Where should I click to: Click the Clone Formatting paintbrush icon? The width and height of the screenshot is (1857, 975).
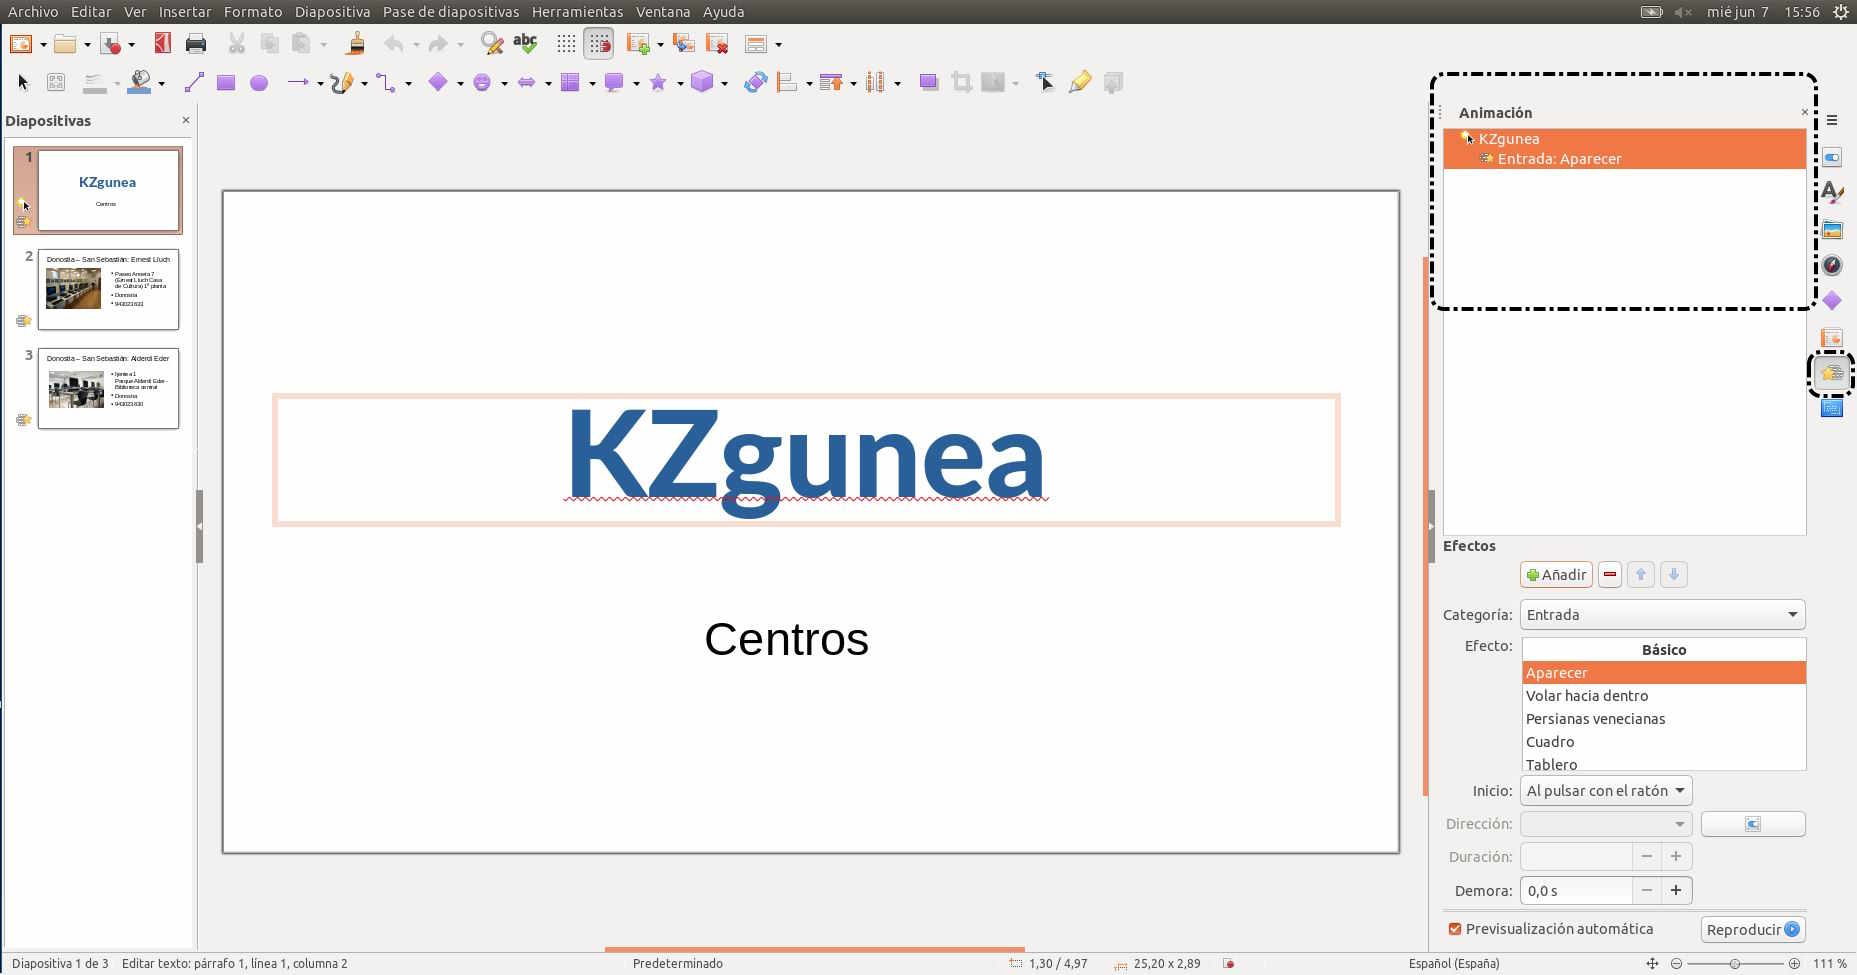pos(355,43)
